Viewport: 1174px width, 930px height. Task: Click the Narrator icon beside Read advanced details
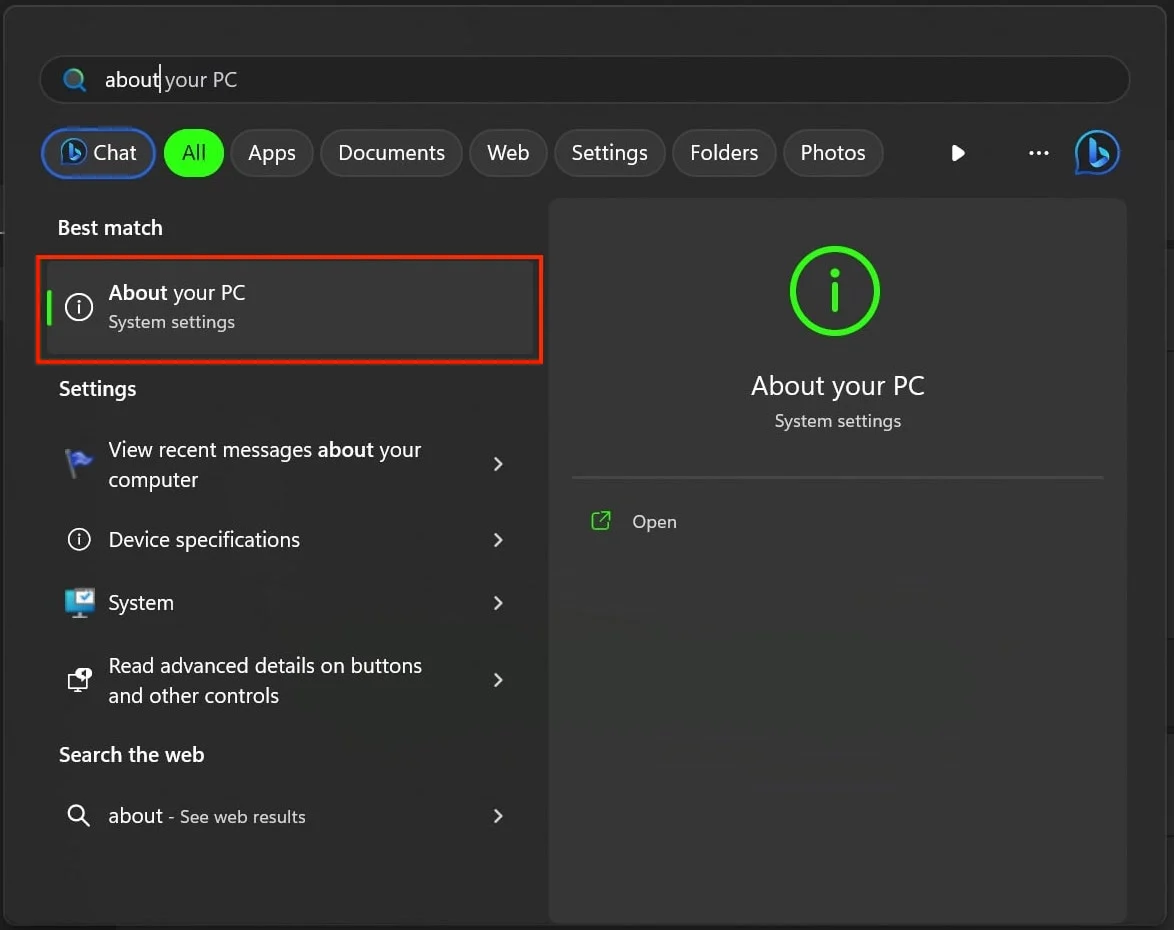[79, 680]
